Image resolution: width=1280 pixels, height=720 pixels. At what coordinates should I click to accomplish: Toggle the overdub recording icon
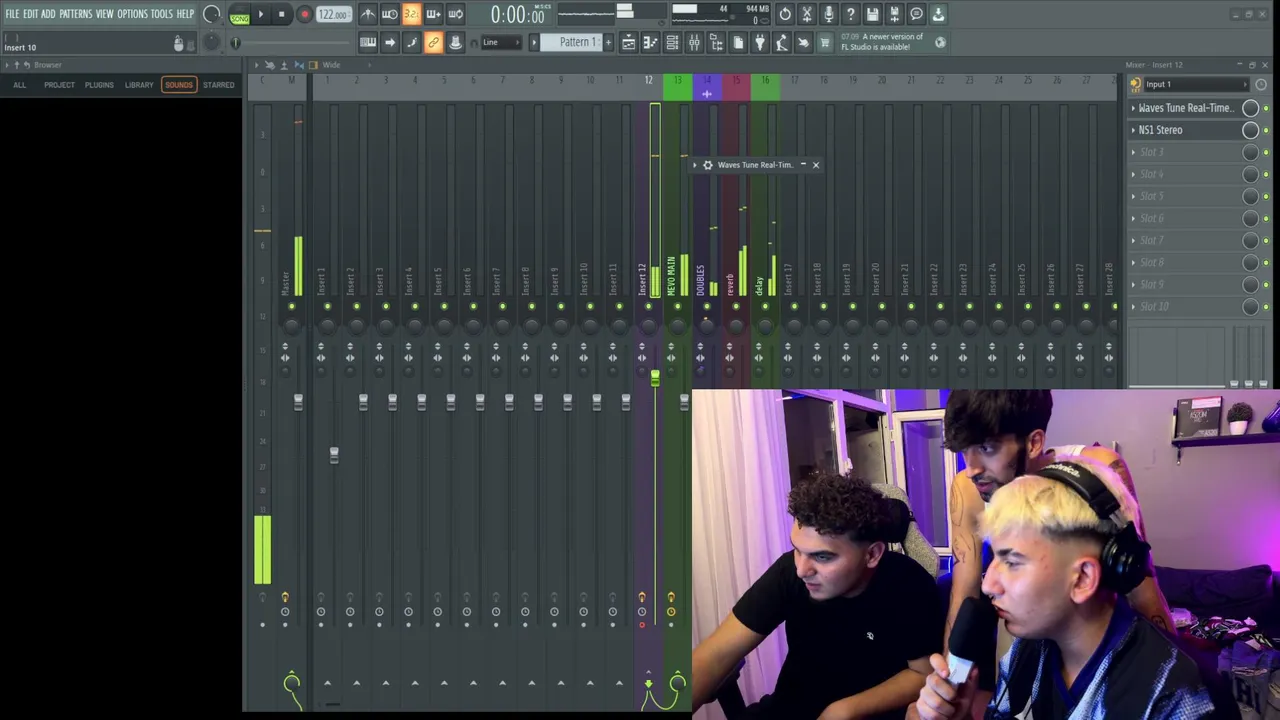point(433,14)
